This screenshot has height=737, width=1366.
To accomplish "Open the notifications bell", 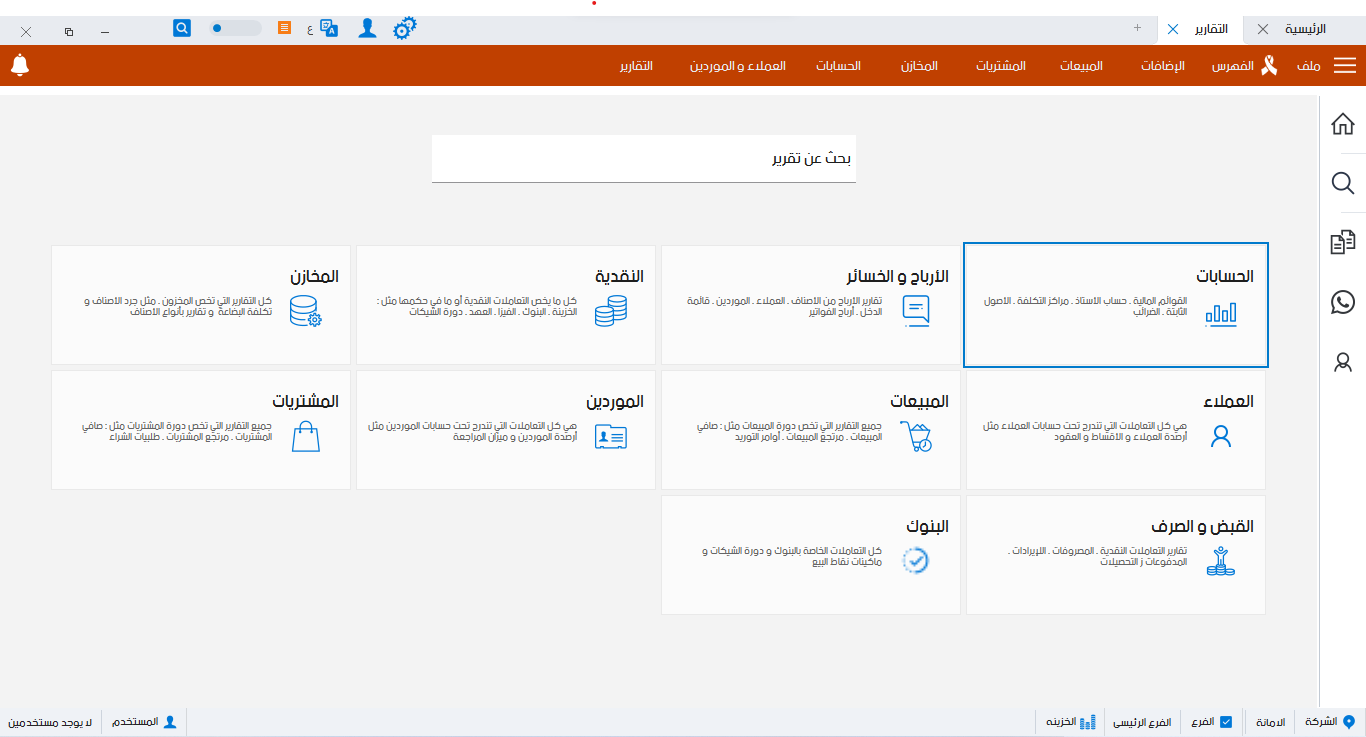I will click(20, 65).
